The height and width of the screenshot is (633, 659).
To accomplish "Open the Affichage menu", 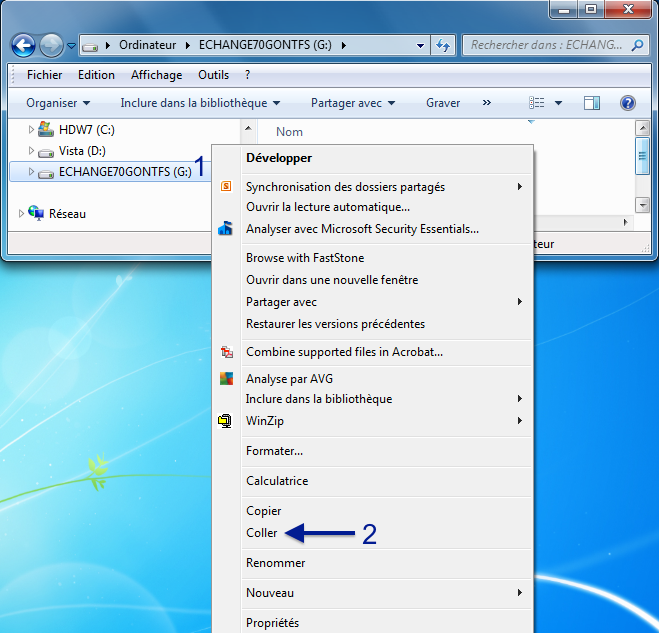I will 156,75.
